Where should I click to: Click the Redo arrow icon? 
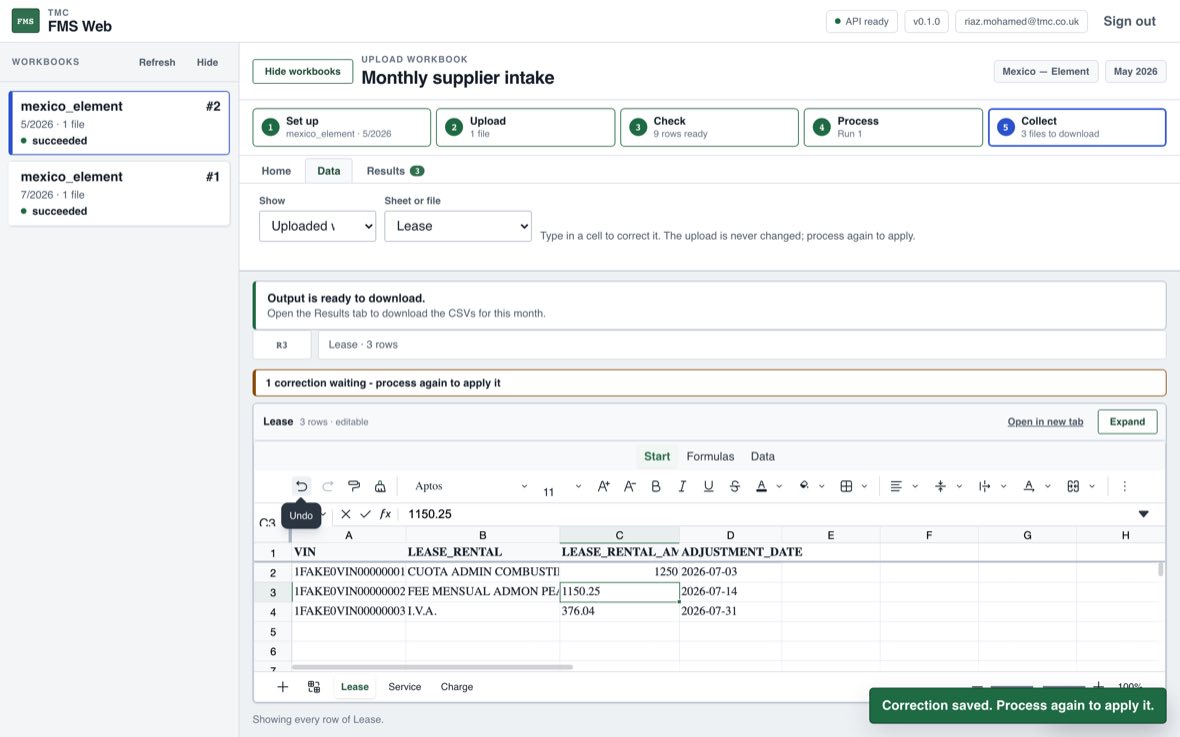click(327, 486)
